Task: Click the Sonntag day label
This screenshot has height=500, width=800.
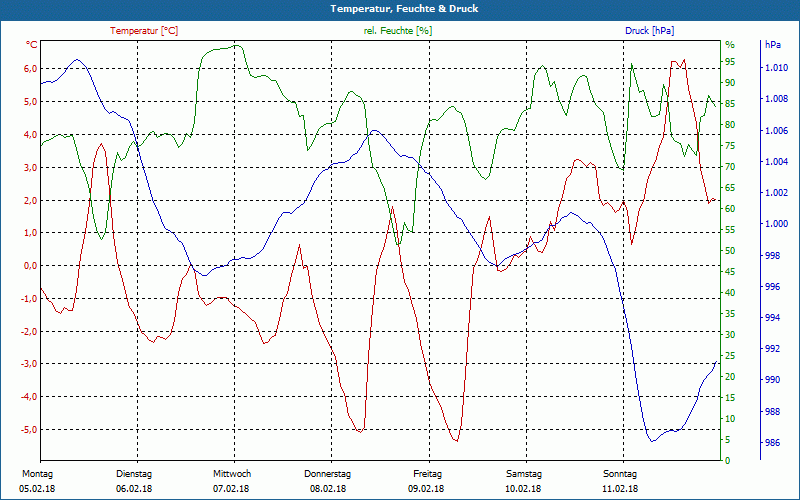Action: click(620, 474)
